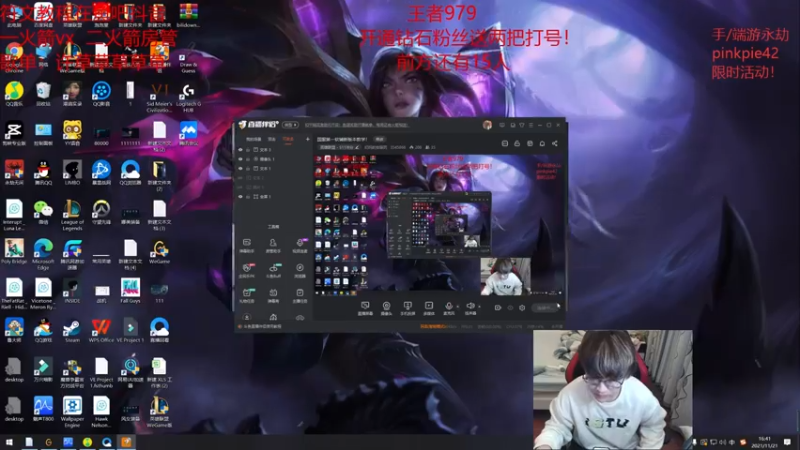The height and width of the screenshot is (450, 800).
Task: Click the webcam feed inside the streaming preview
Action: click(506, 276)
